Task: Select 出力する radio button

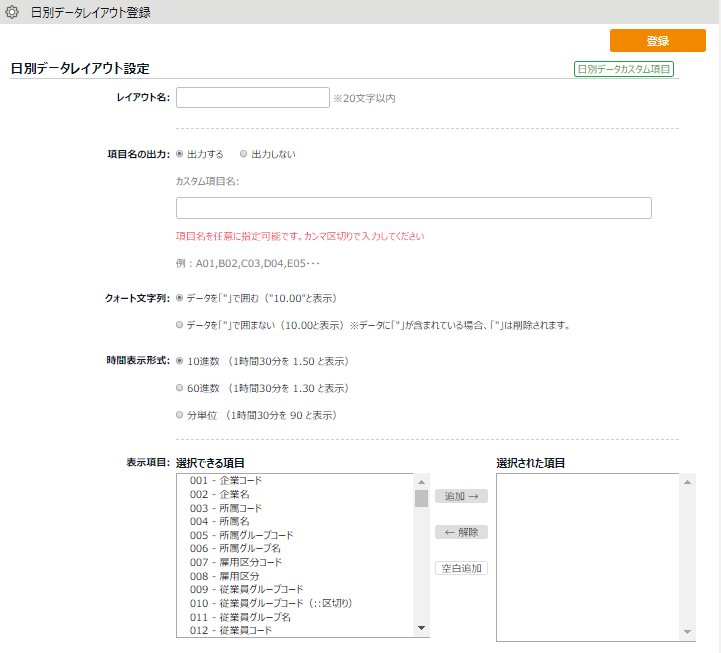Action: (180, 154)
